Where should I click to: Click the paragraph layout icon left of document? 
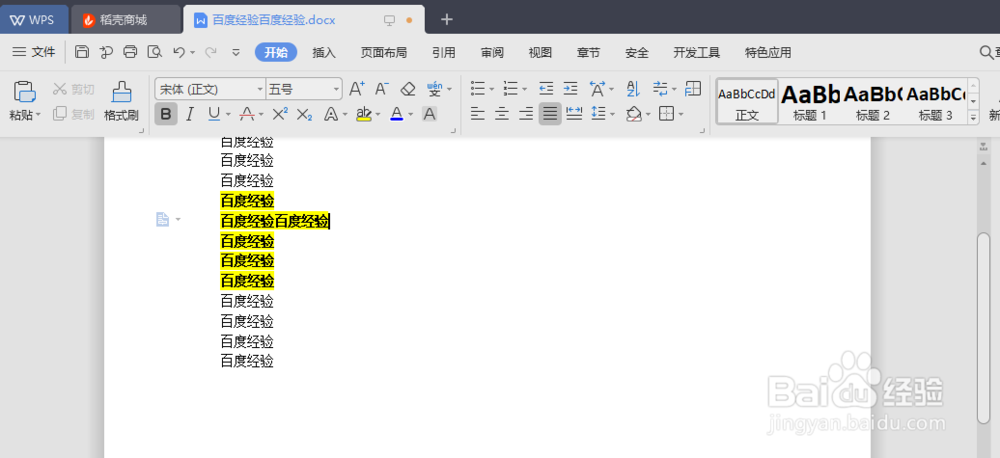(x=163, y=219)
